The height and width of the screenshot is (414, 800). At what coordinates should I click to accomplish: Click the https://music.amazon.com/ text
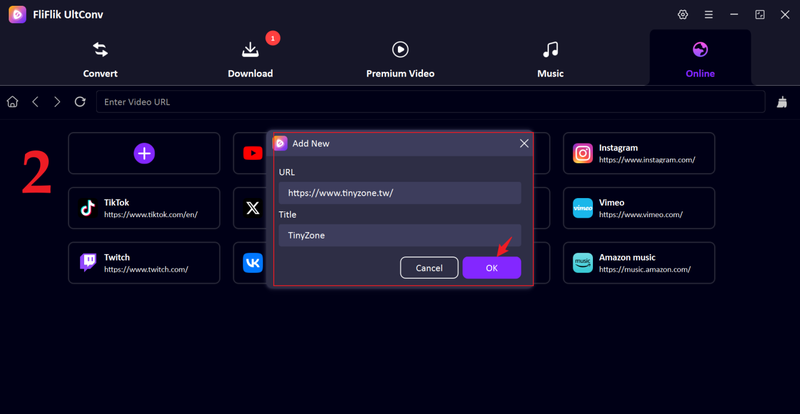click(645, 269)
